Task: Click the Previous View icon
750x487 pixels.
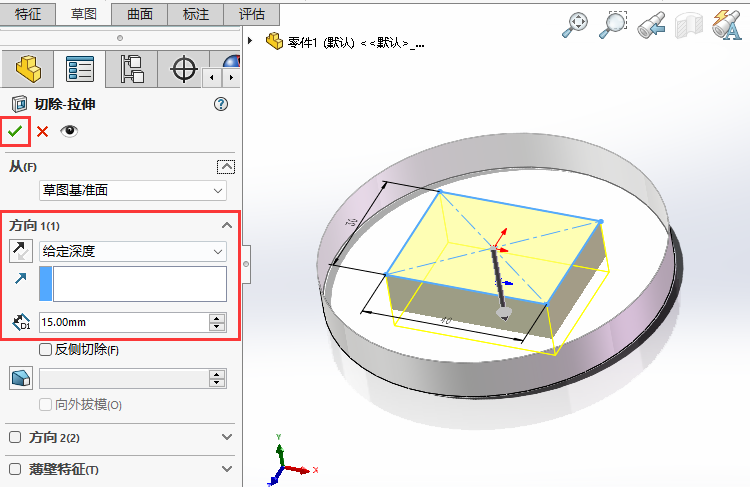Action: pos(651,24)
